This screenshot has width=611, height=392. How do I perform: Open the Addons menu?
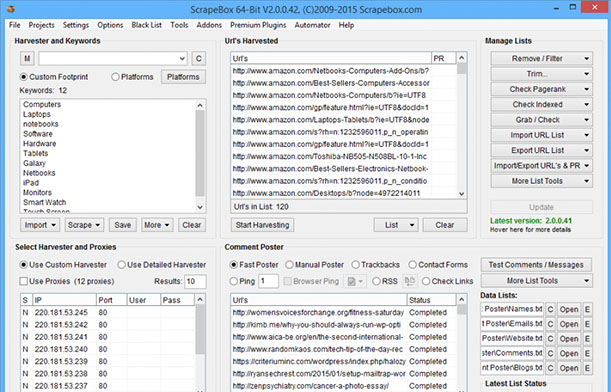point(209,25)
